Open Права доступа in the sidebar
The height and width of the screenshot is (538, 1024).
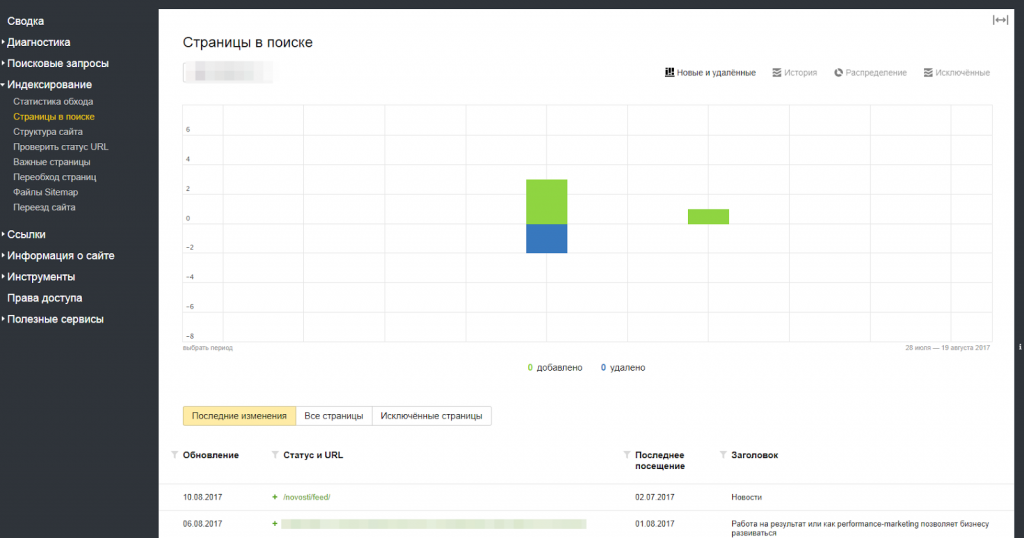click(44, 298)
